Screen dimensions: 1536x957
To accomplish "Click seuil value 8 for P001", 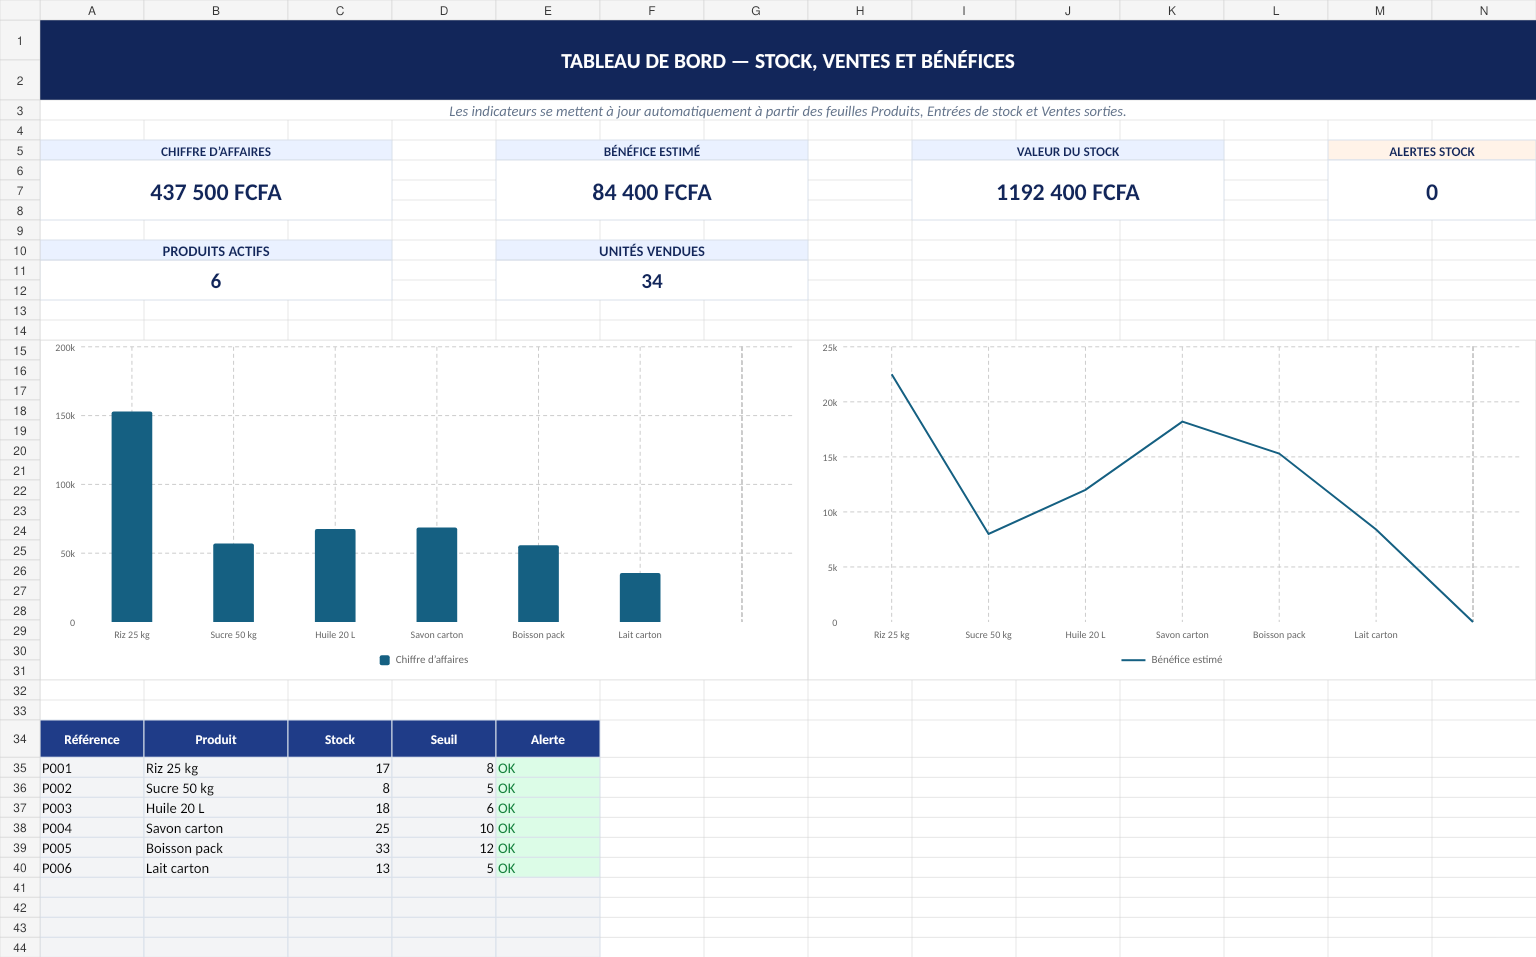I will [444, 768].
